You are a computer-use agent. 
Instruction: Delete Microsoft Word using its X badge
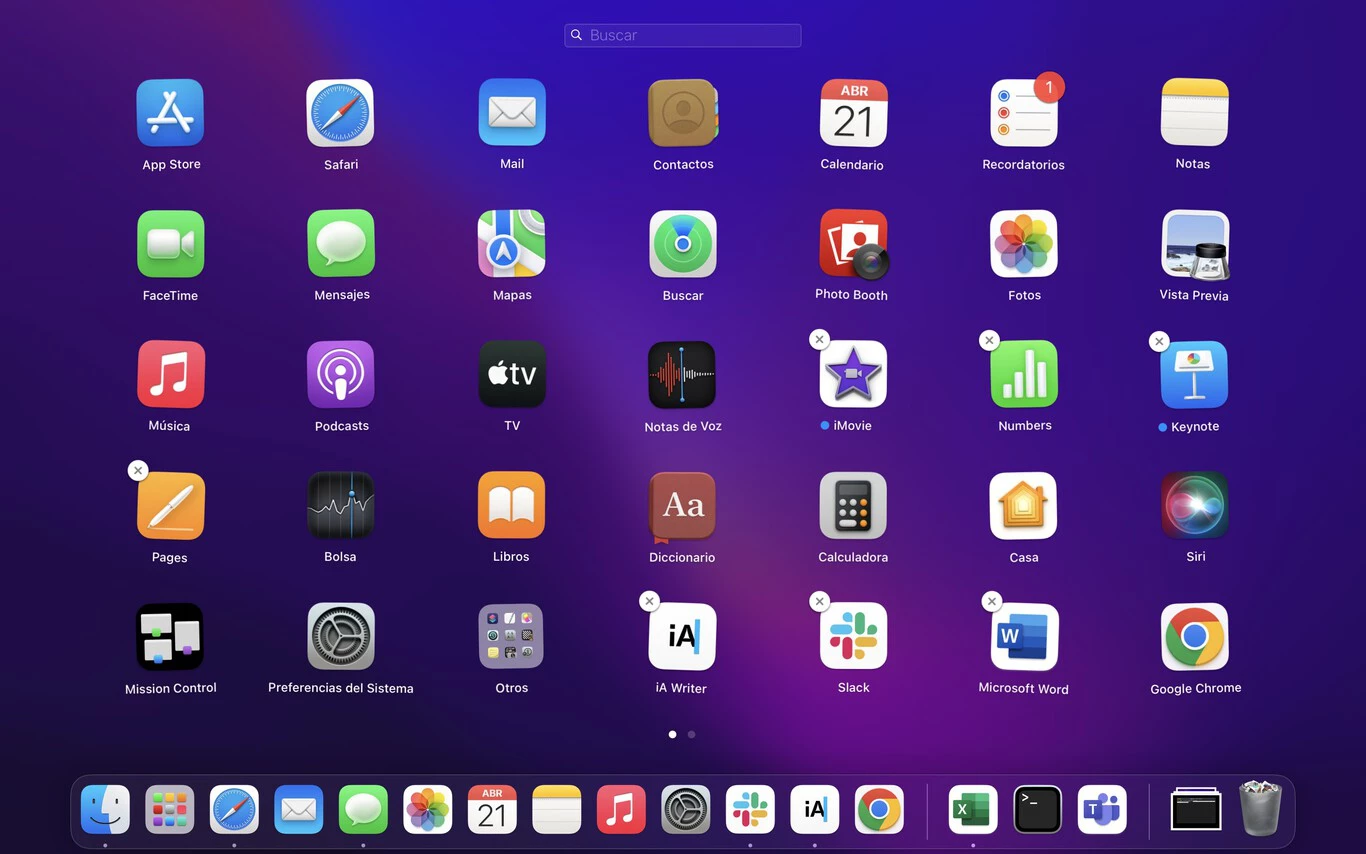click(x=991, y=601)
